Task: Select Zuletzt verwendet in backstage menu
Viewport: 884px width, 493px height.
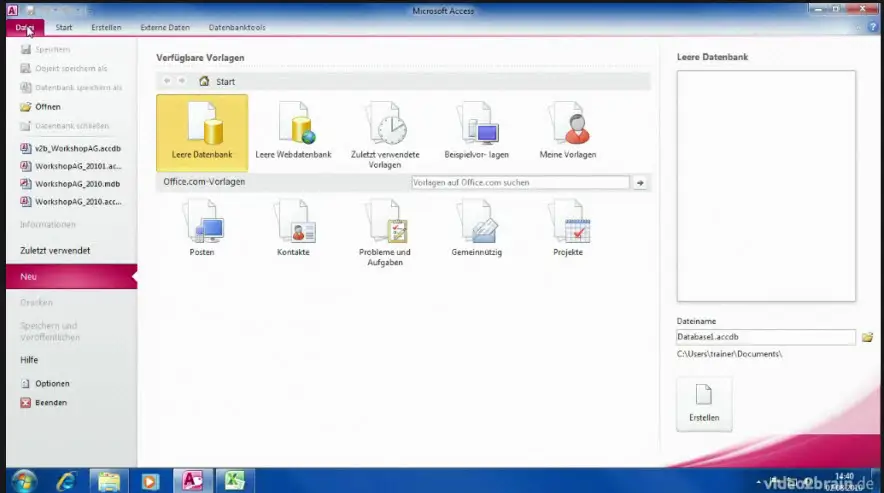Action: click(55, 250)
